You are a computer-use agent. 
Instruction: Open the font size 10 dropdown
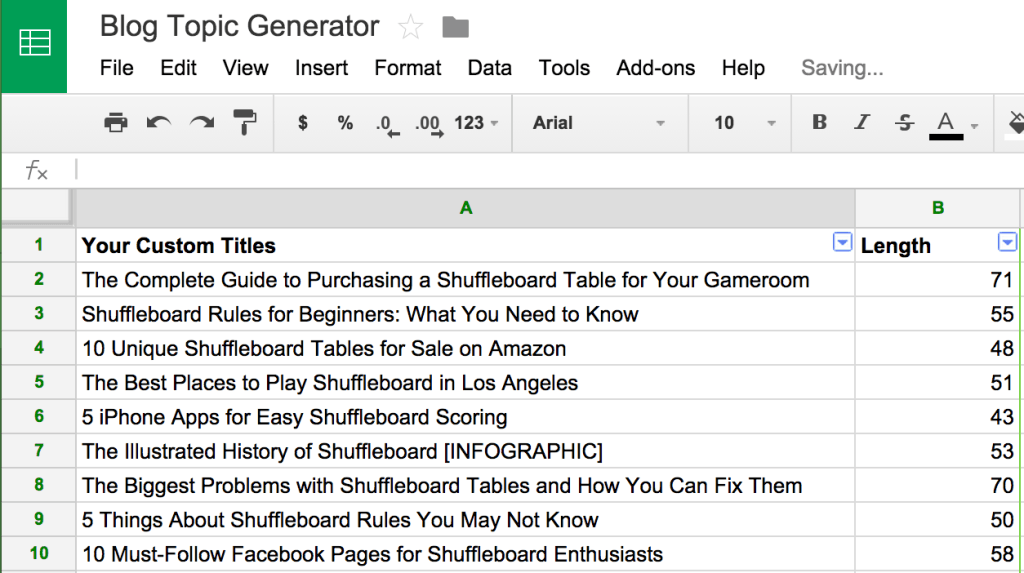(744, 123)
